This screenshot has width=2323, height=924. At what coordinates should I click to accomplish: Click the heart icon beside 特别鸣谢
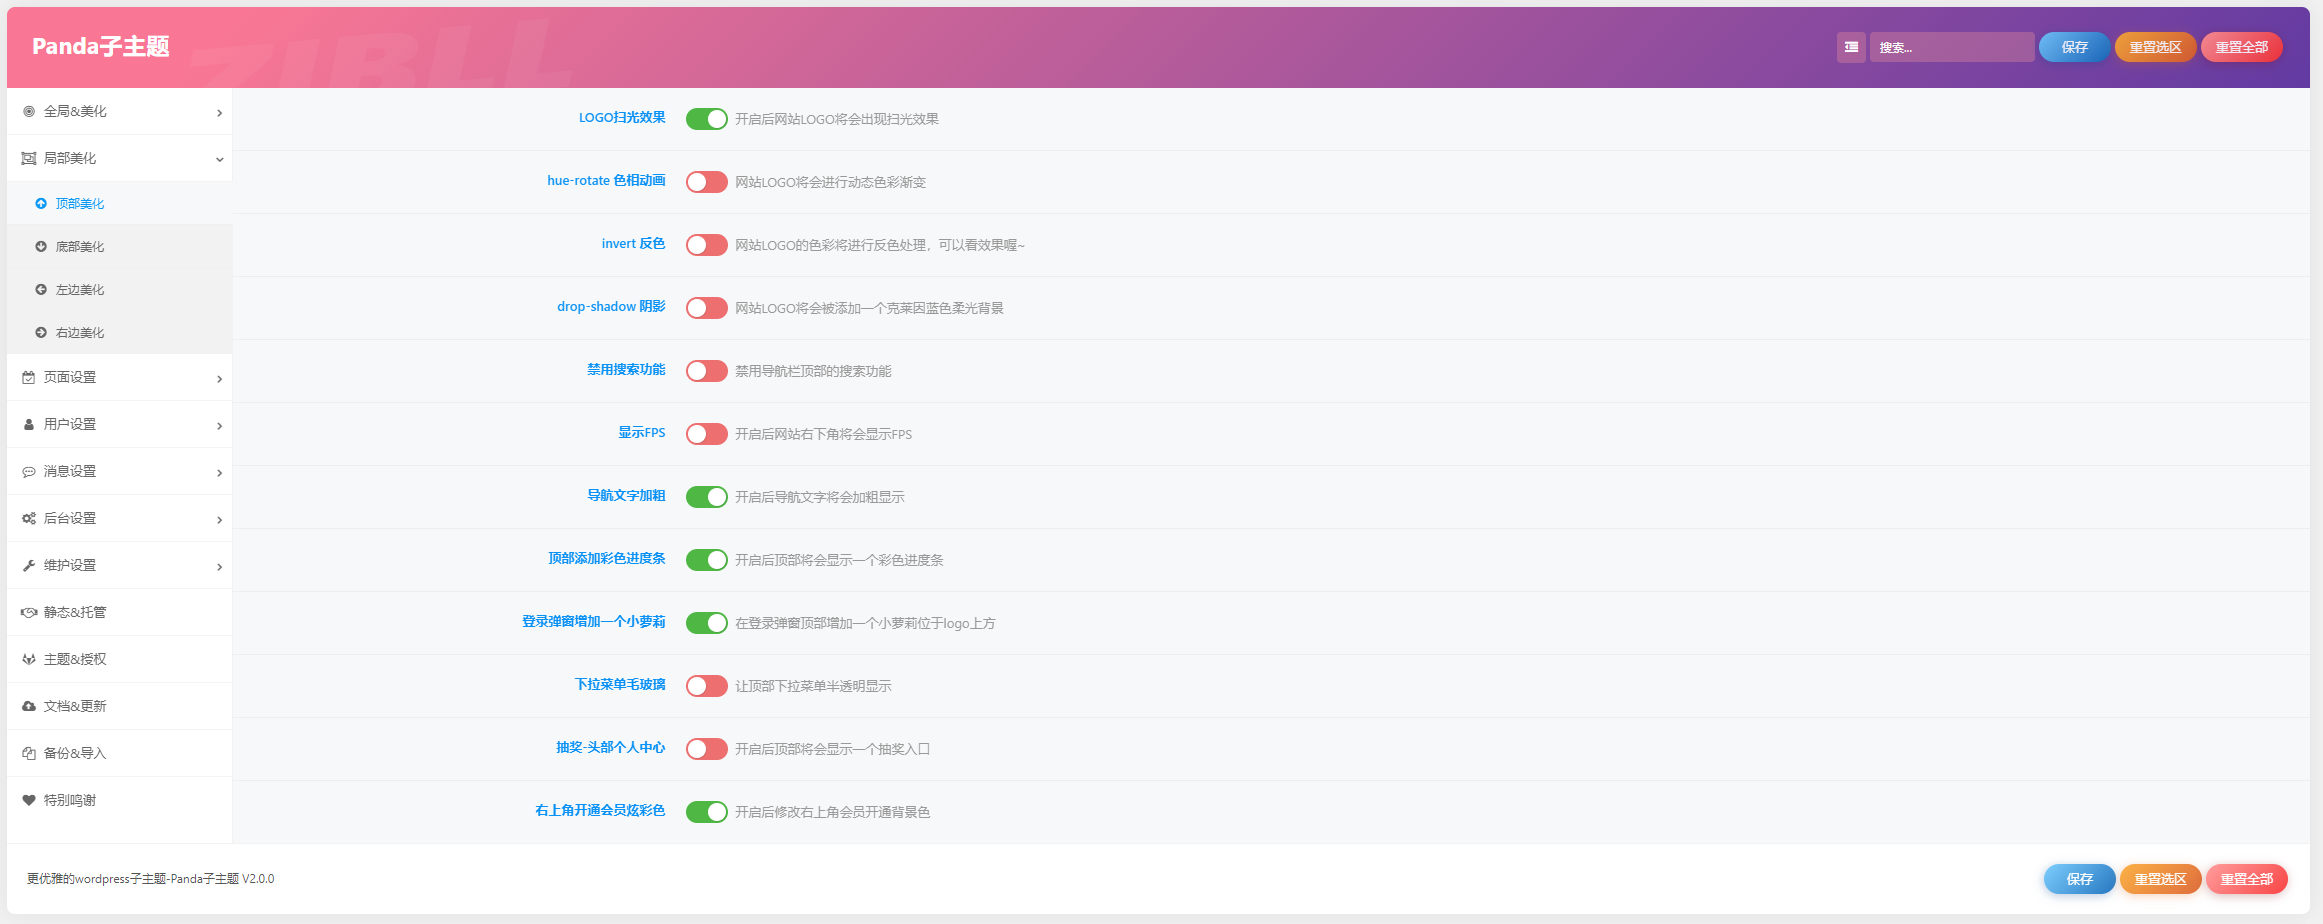pos(29,801)
